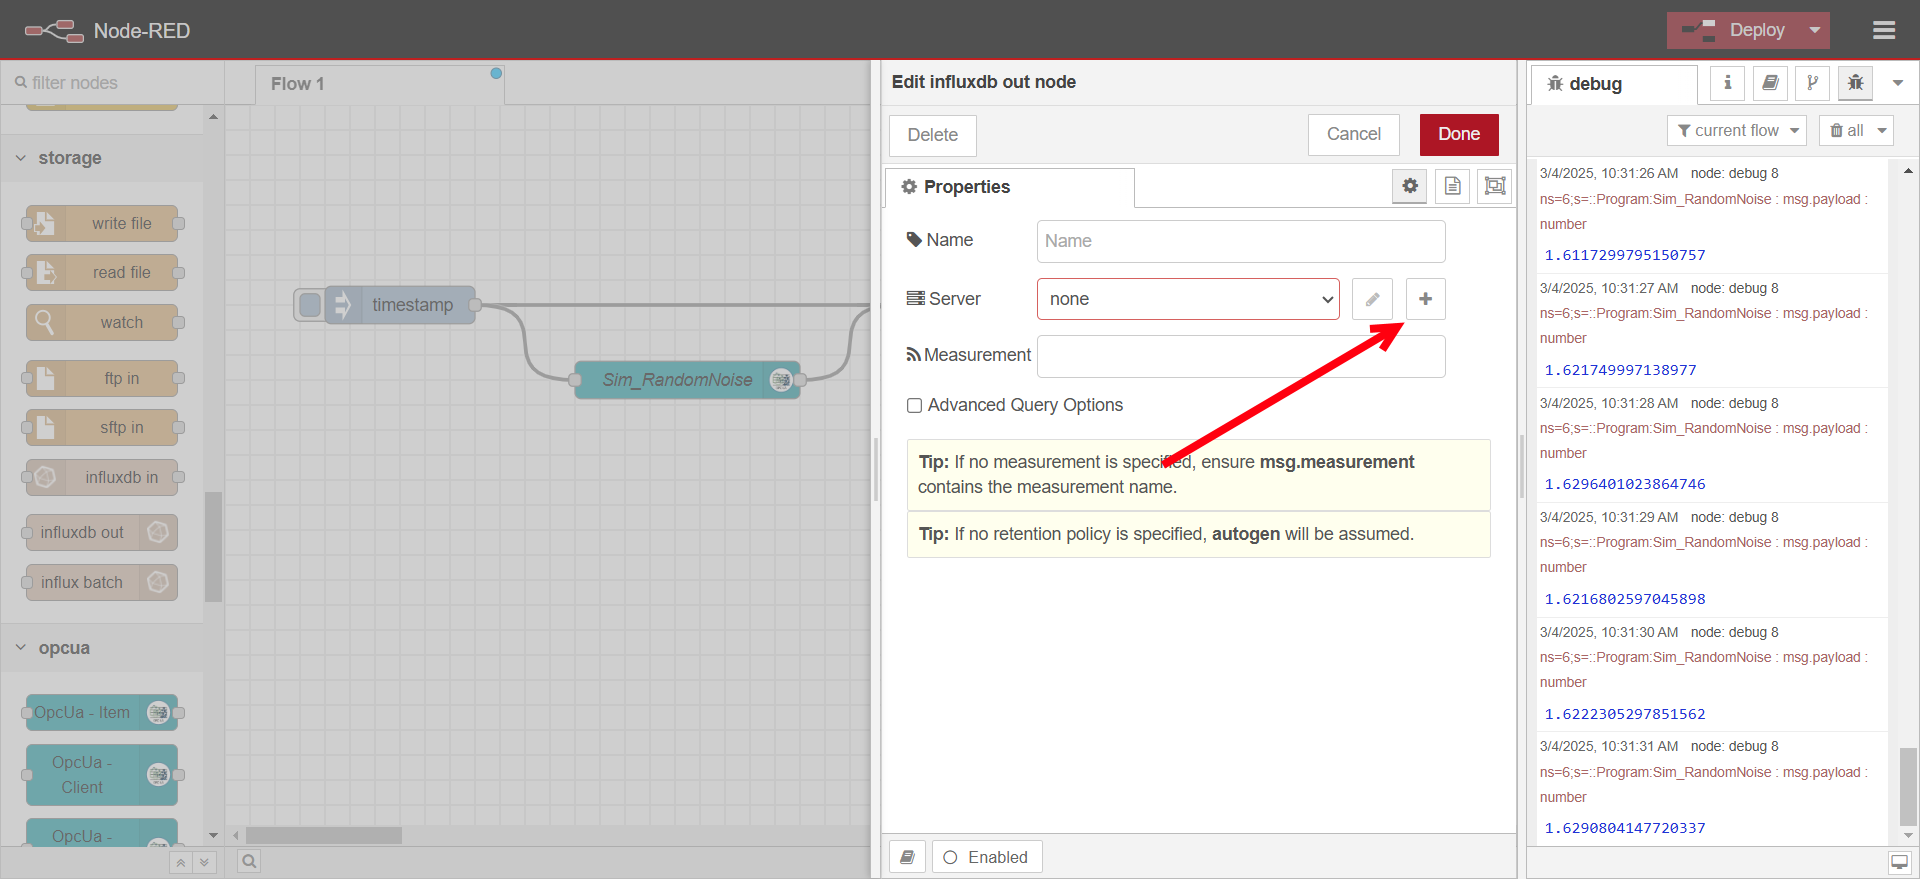1920x879 pixels.
Task: Toggle the node Enabled button
Action: (x=986, y=857)
